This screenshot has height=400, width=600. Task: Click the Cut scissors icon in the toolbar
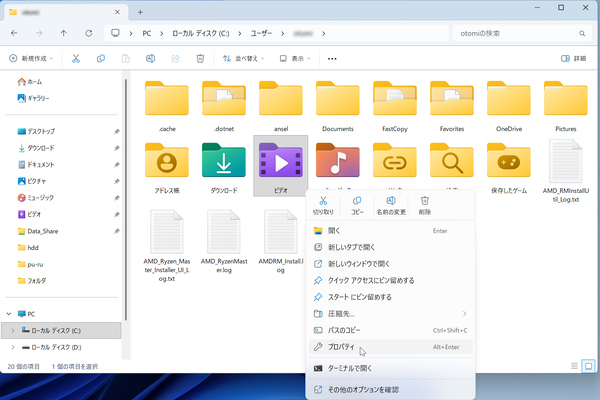click(76, 59)
